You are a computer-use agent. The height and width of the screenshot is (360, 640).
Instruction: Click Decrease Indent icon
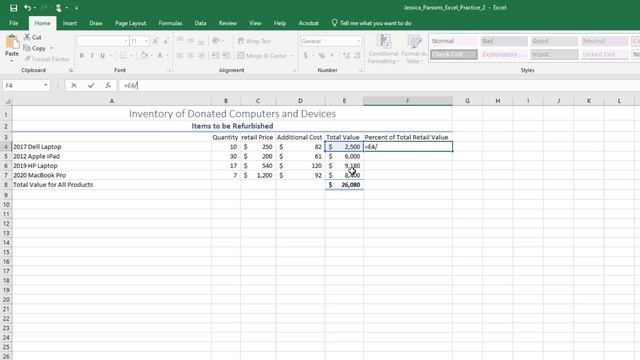[215, 56]
